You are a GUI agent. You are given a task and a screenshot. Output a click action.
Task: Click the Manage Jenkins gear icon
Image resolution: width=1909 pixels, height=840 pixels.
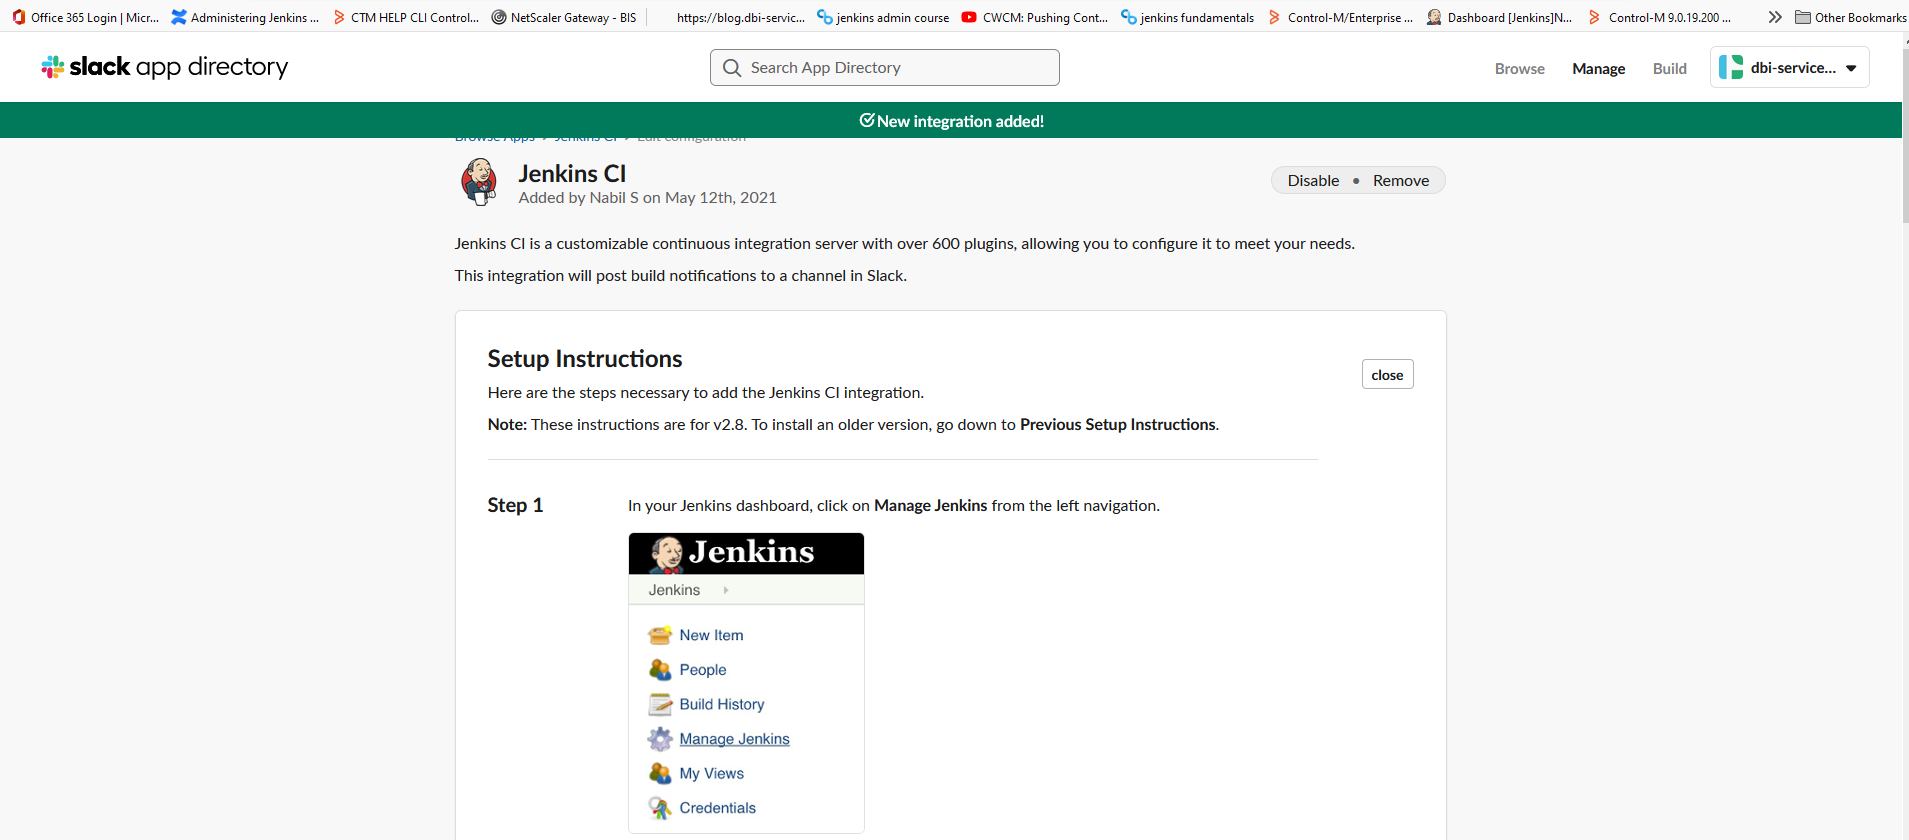(660, 739)
